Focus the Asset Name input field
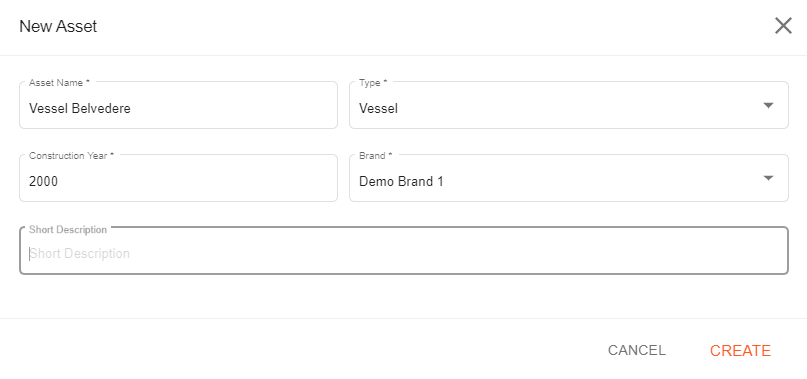807x379 pixels. (x=178, y=105)
